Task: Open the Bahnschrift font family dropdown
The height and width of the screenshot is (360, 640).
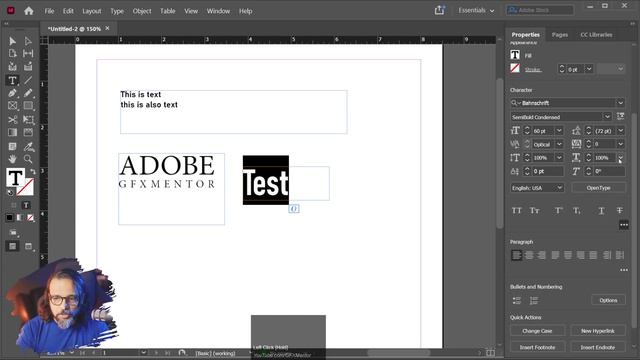Action: pyautogui.click(x=620, y=103)
